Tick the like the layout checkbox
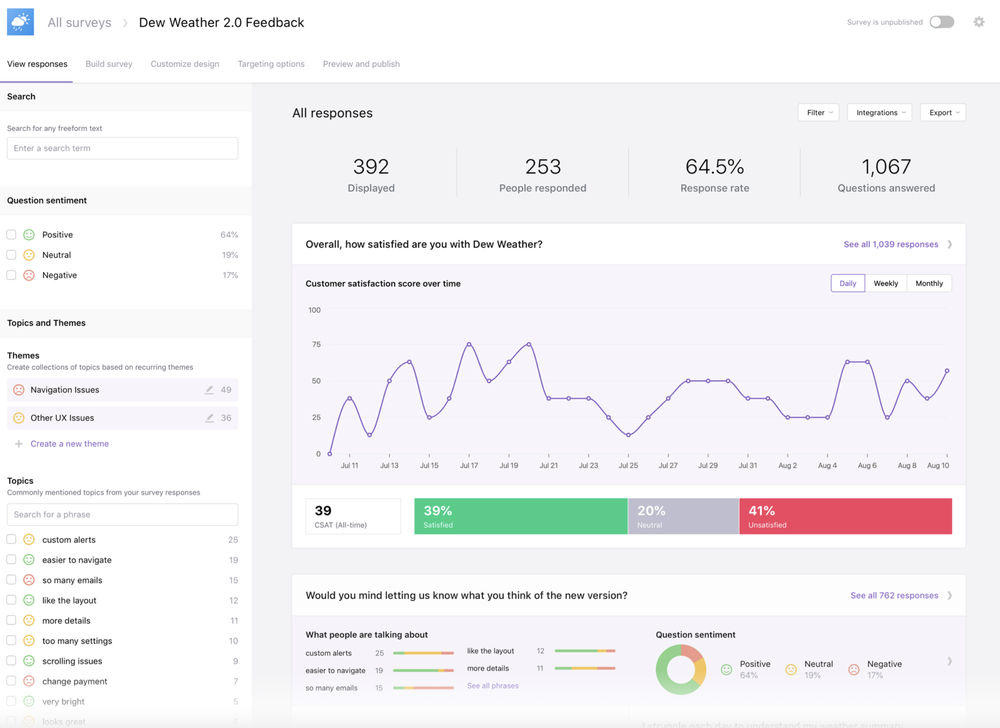The height and width of the screenshot is (728, 1000). (x=11, y=600)
